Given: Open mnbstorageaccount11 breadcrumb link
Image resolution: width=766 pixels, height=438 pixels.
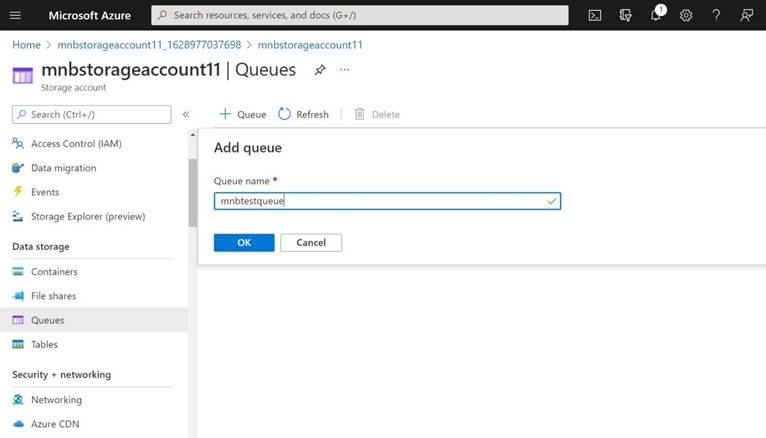Looking at the screenshot, I should [310, 45].
